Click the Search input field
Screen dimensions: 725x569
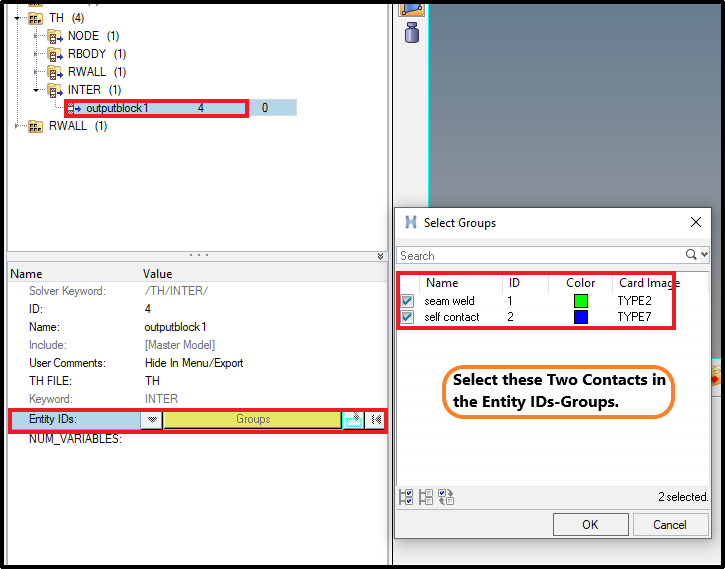click(x=541, y=256)
